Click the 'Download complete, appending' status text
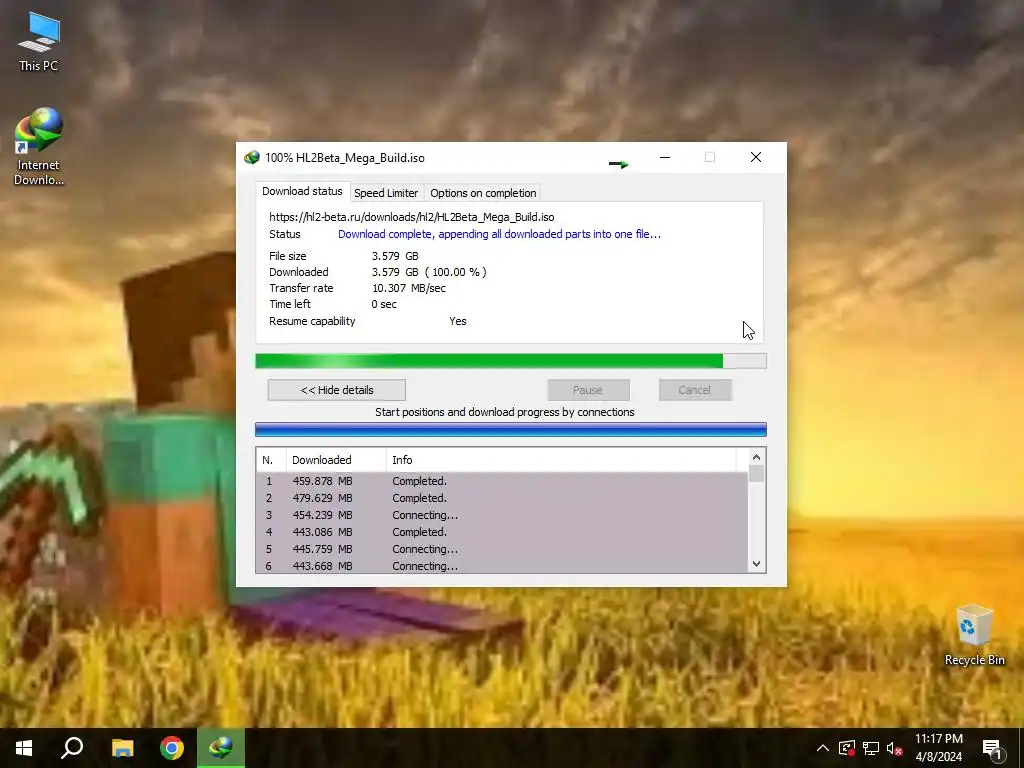 coord(500,234)
